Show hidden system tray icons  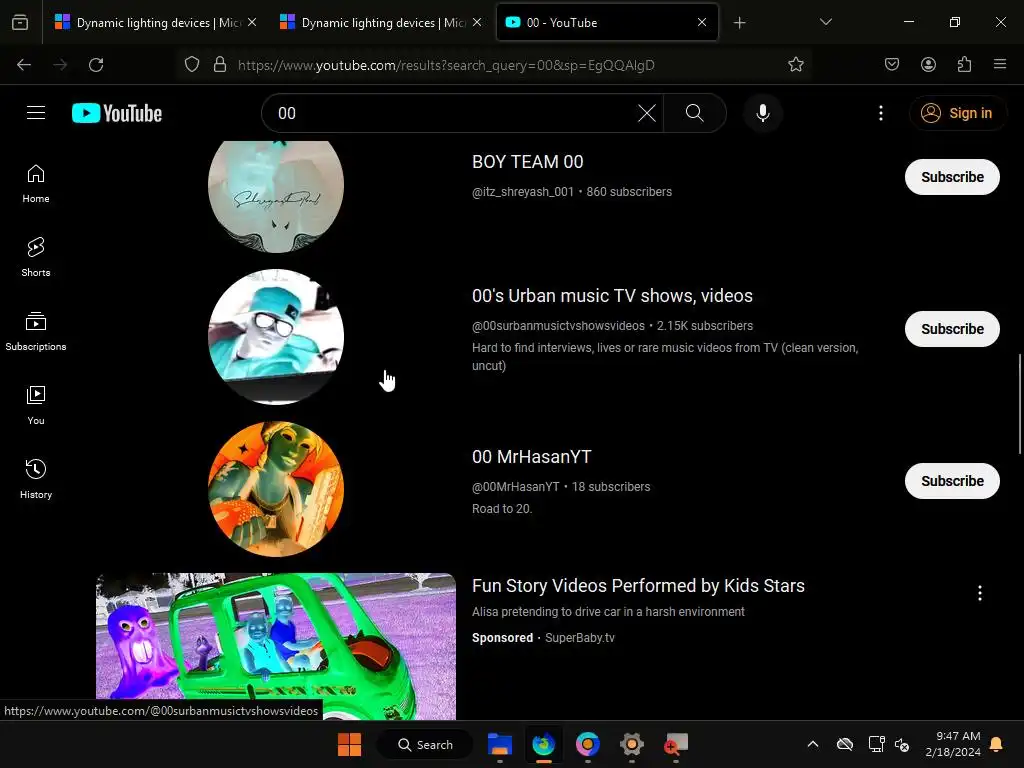coord(813,744)
